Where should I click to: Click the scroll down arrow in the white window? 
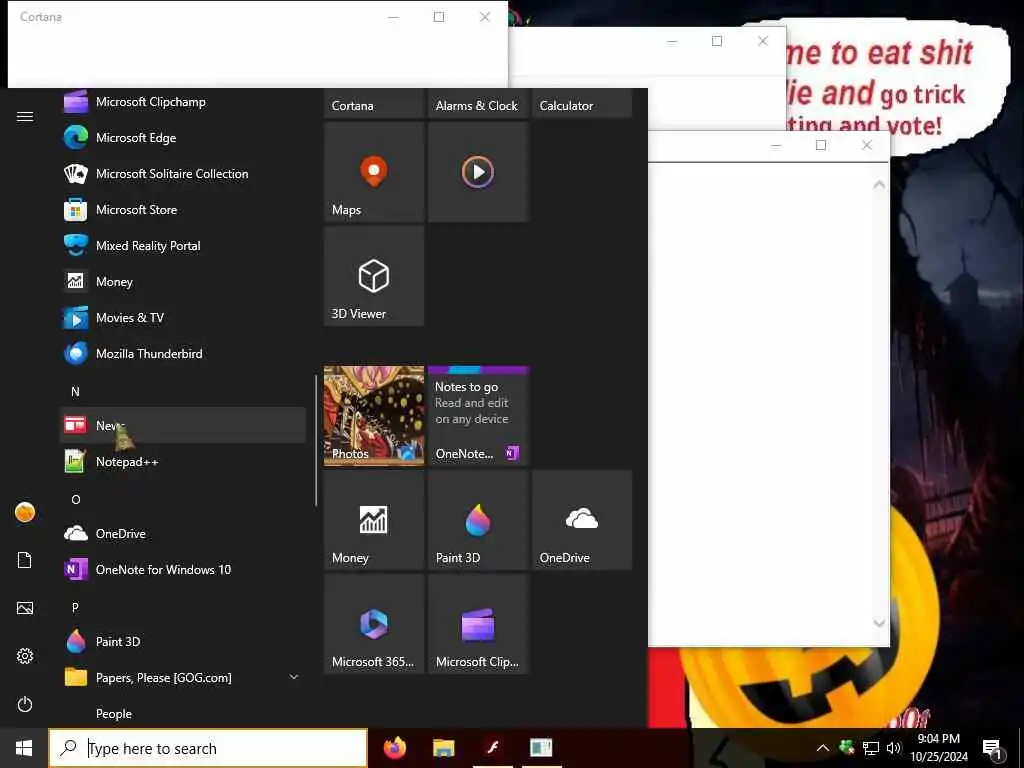pyautogui.click(x=879, y=623)
